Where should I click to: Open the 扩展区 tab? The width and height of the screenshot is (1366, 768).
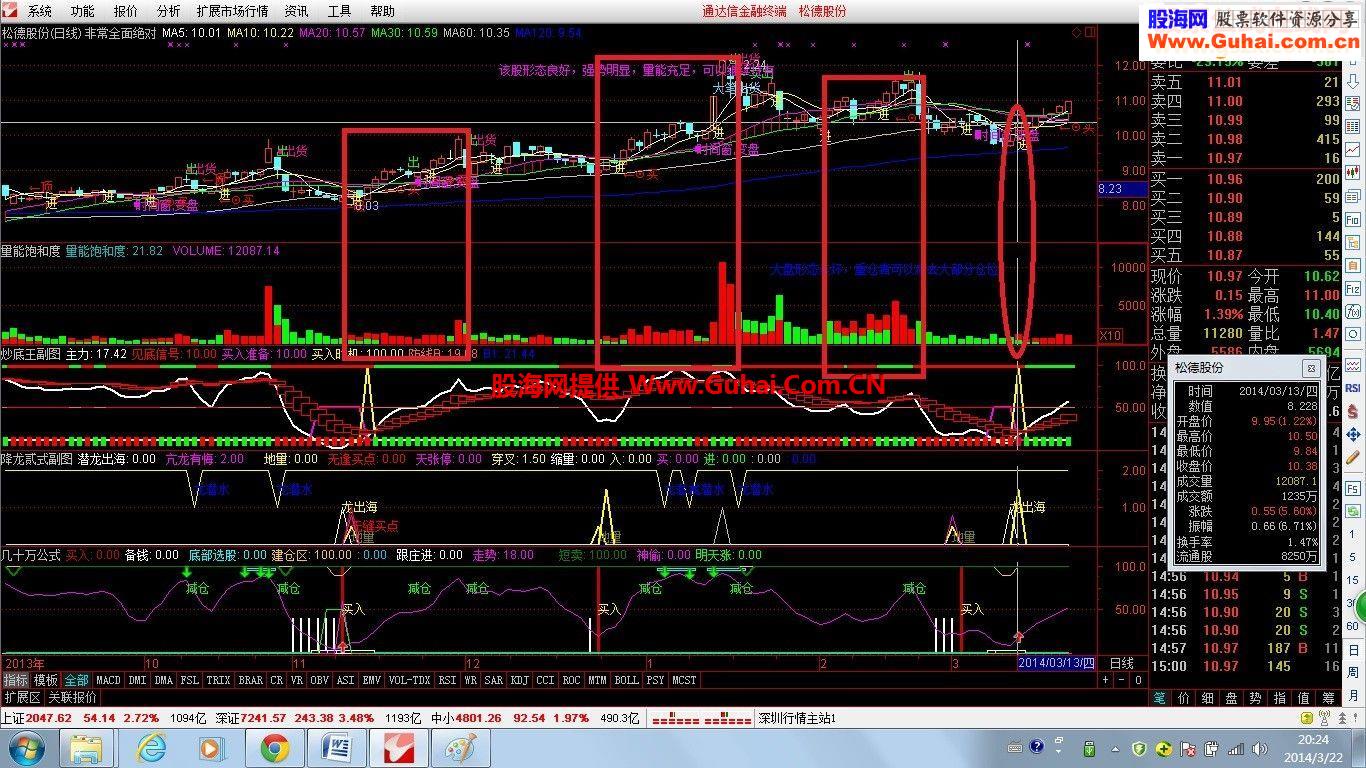pos(22,697)
